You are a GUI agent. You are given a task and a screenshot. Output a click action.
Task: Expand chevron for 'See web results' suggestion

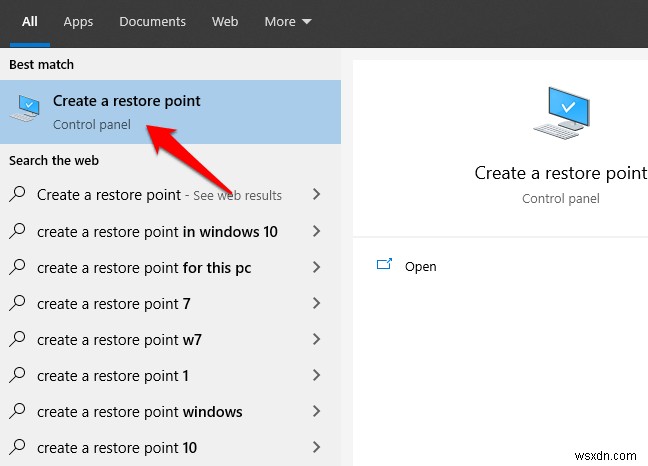click(317, 194)
